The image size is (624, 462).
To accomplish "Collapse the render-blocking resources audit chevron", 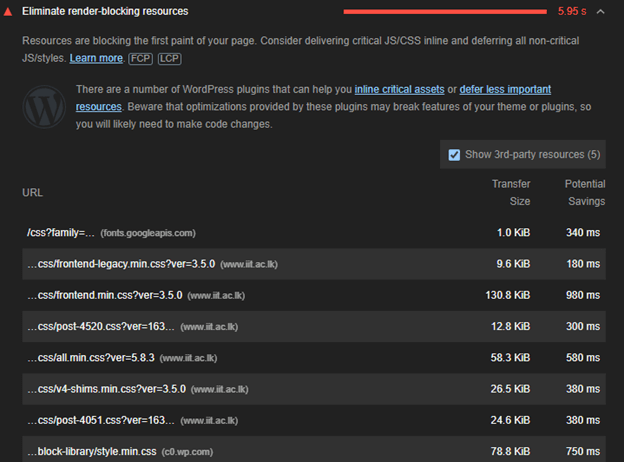I will point(600,12).
